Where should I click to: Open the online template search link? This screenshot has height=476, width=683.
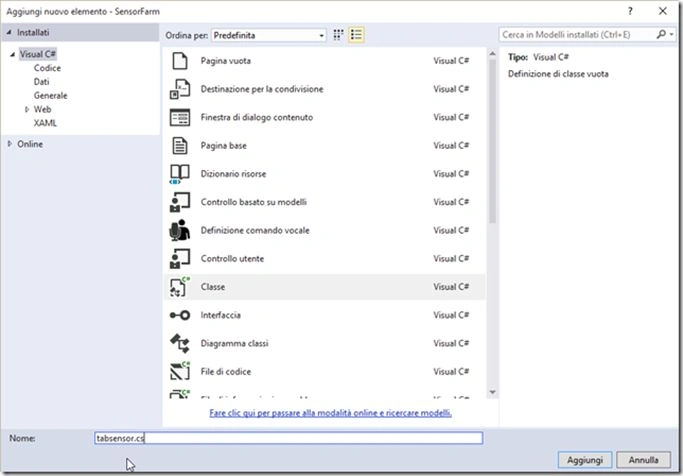pos(330,413)
